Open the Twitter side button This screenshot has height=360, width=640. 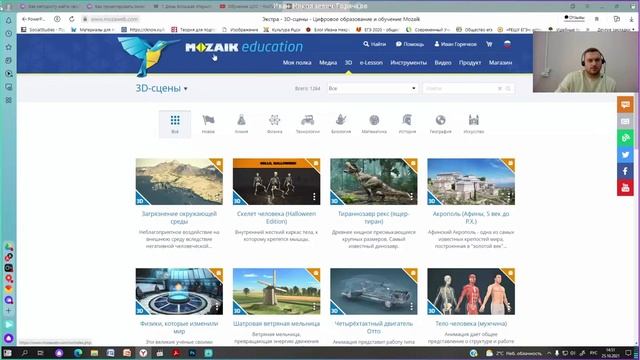(625, 155)
